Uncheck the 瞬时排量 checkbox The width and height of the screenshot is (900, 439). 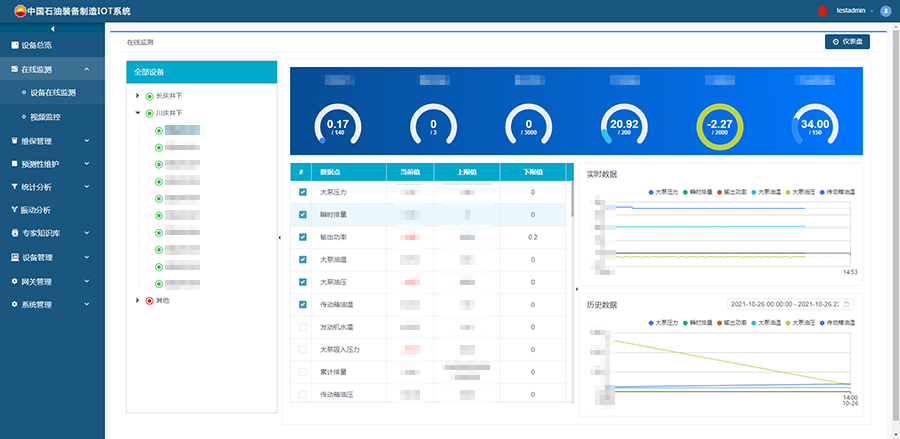(302, 215)
